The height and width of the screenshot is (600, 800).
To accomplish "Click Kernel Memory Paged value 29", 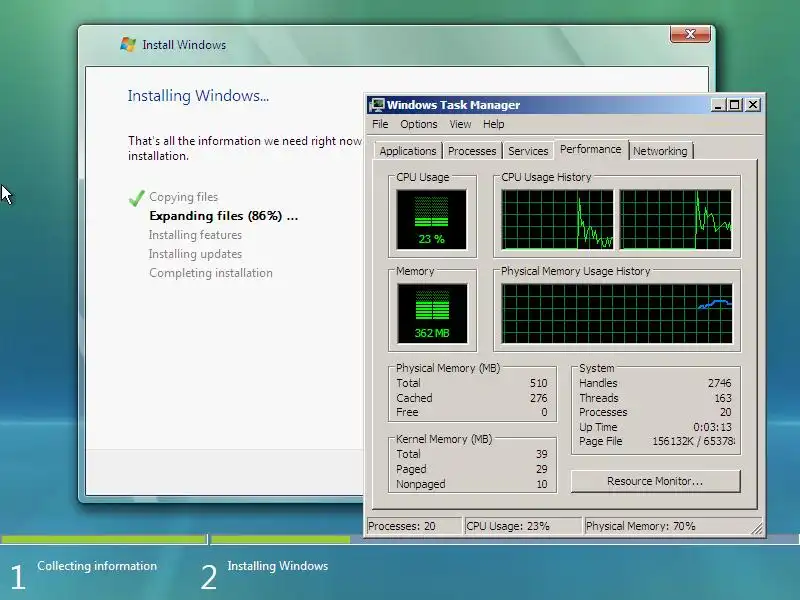I will [542, 469].
